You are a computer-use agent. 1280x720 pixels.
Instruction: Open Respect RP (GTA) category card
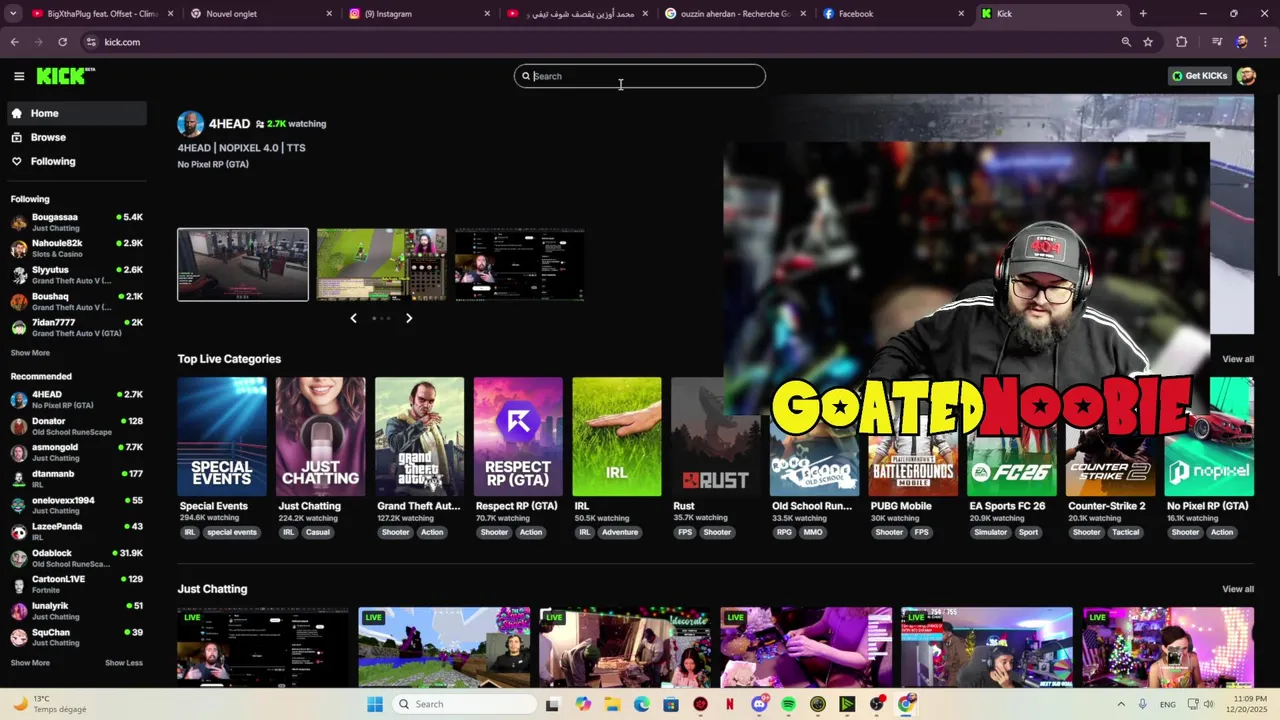point(518,436)
